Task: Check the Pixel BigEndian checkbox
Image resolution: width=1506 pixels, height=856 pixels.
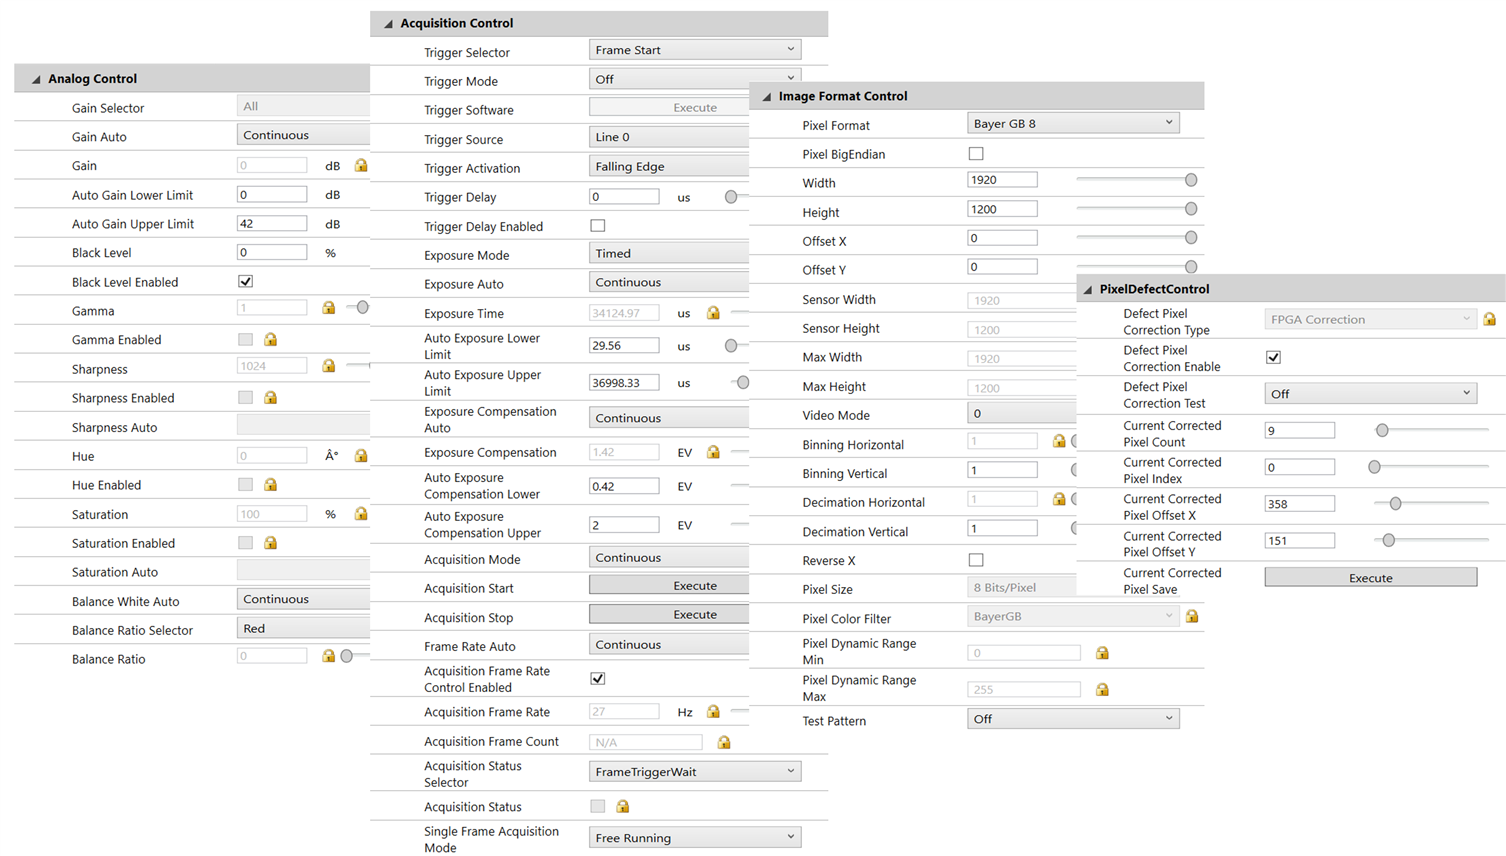Action: pyautogui.click(x=976, y=154)
